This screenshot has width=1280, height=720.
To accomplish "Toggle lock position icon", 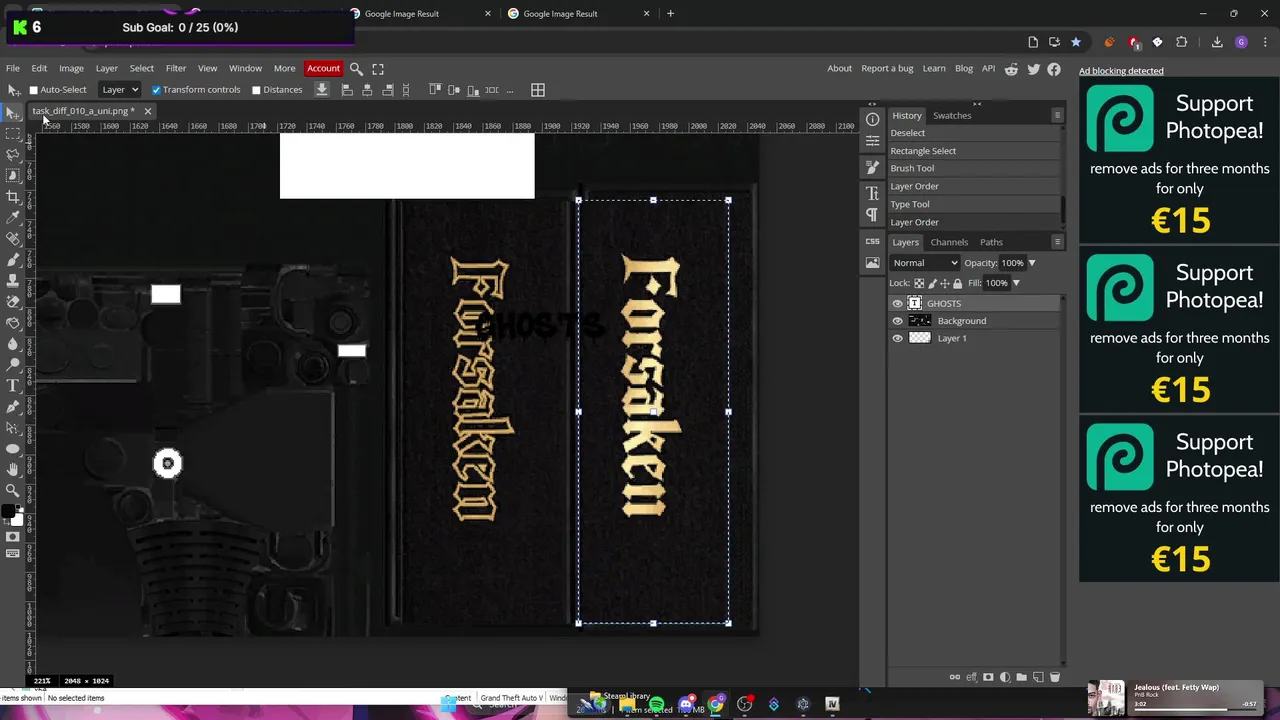I will tap(944, 283).
